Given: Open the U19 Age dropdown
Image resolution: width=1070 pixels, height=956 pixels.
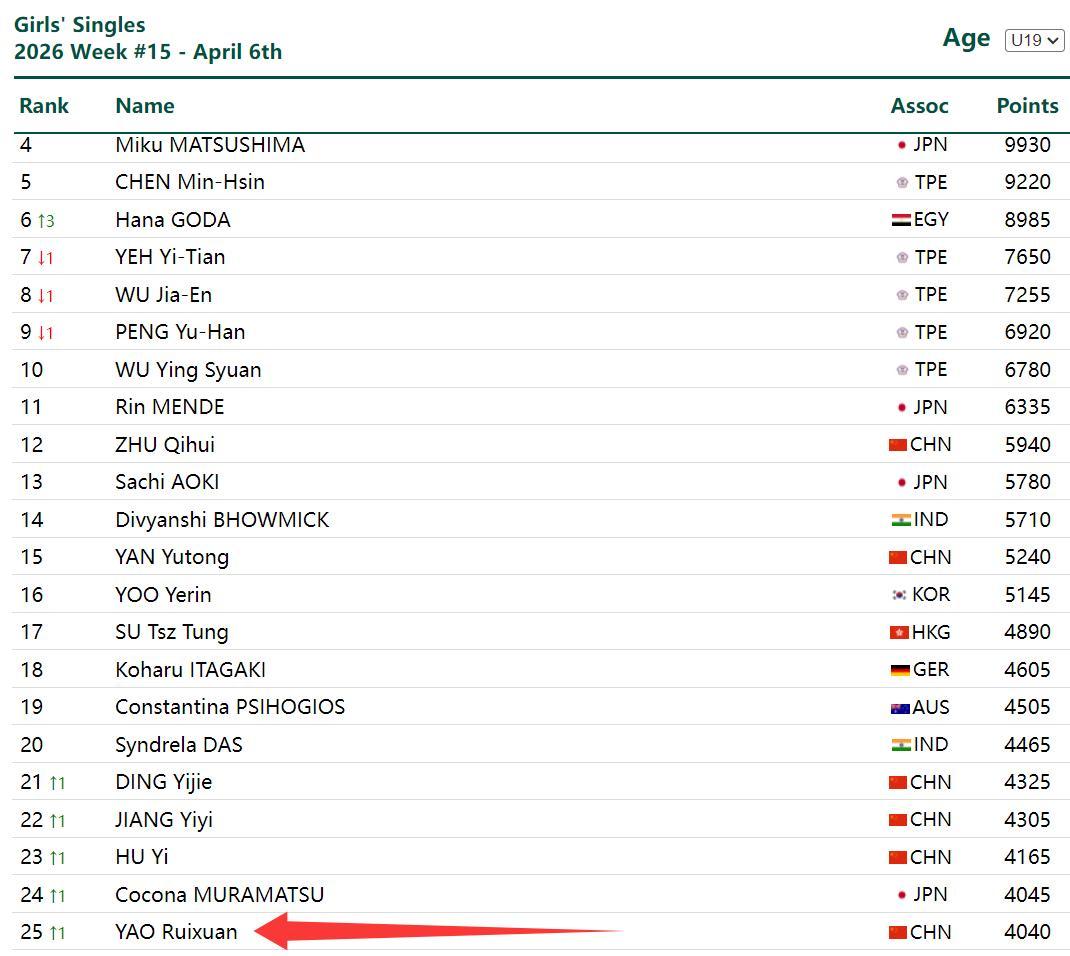Looking at the screenshot, I should point(1034,40).
